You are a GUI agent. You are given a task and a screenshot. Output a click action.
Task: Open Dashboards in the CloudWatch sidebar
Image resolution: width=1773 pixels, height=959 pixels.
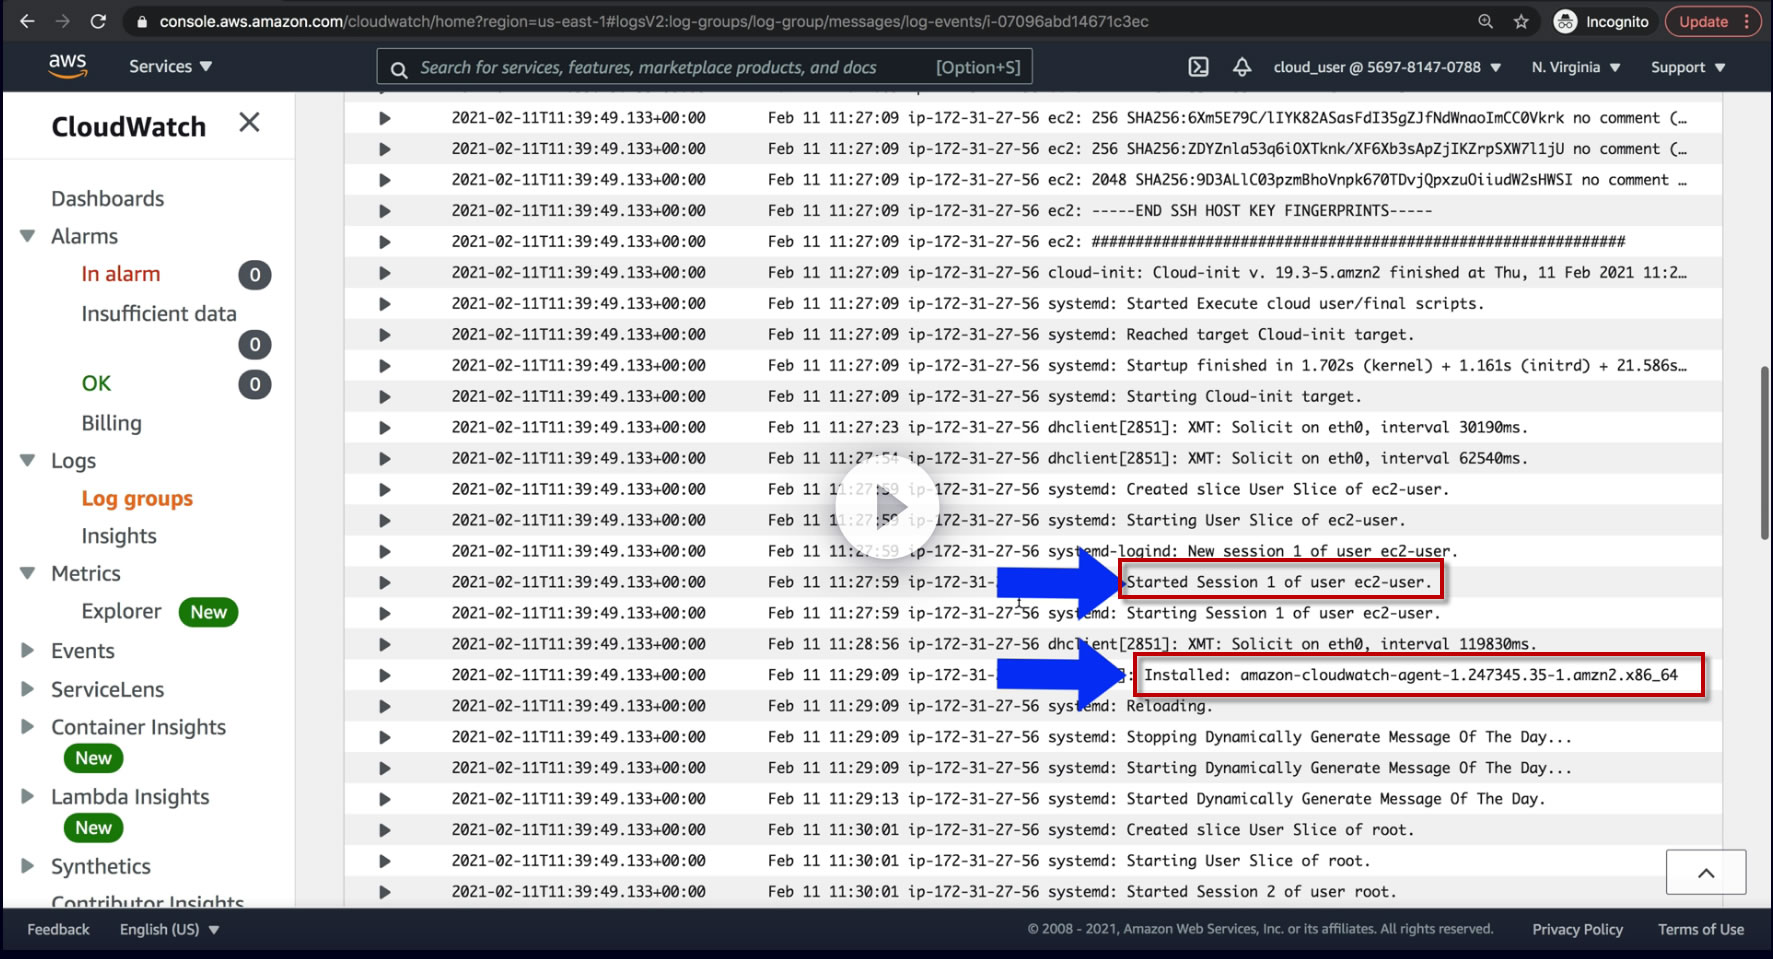[108, 198]
